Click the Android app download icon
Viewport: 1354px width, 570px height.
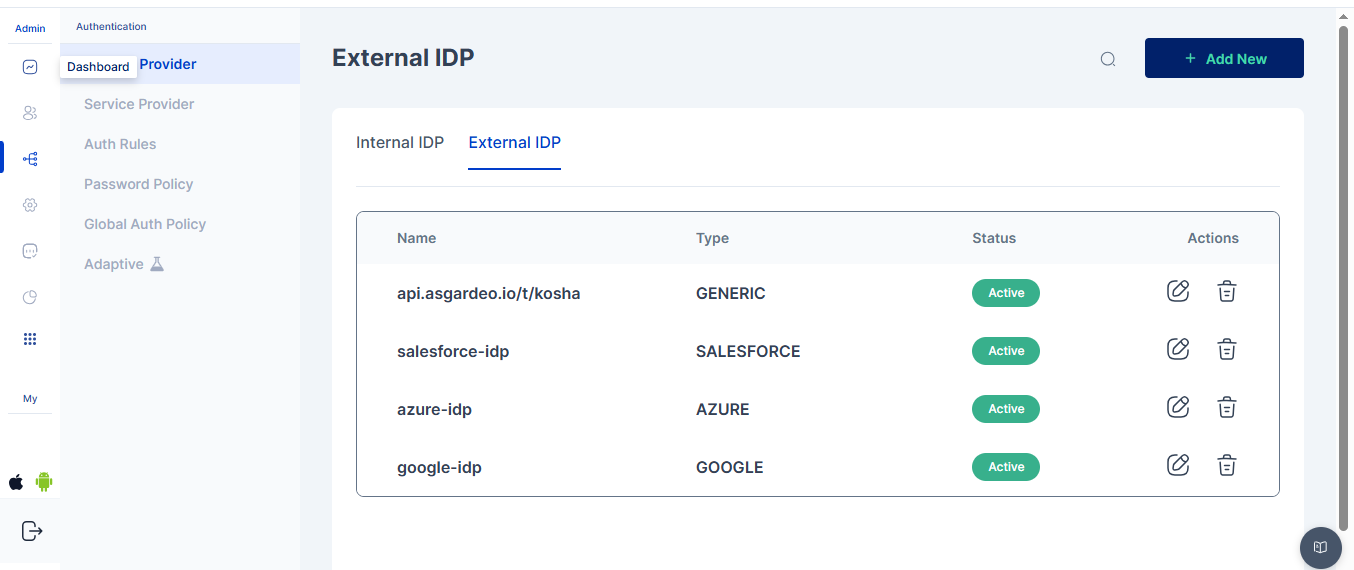tap(44, 482)
